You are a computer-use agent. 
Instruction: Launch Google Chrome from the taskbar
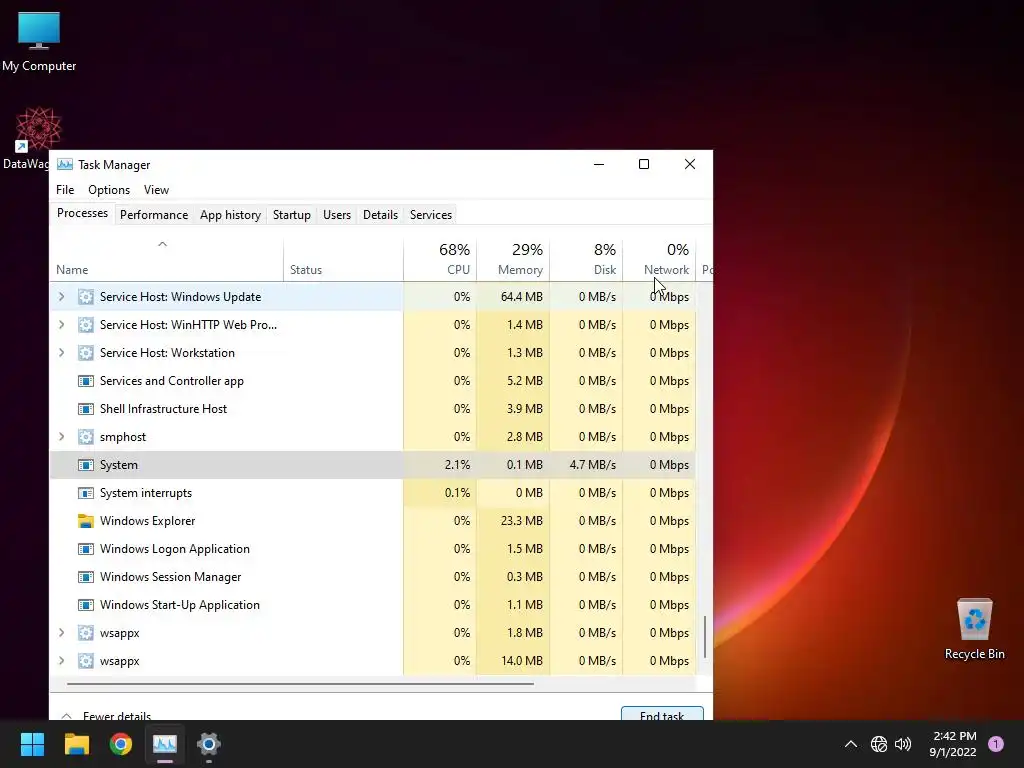coord(121,744)
